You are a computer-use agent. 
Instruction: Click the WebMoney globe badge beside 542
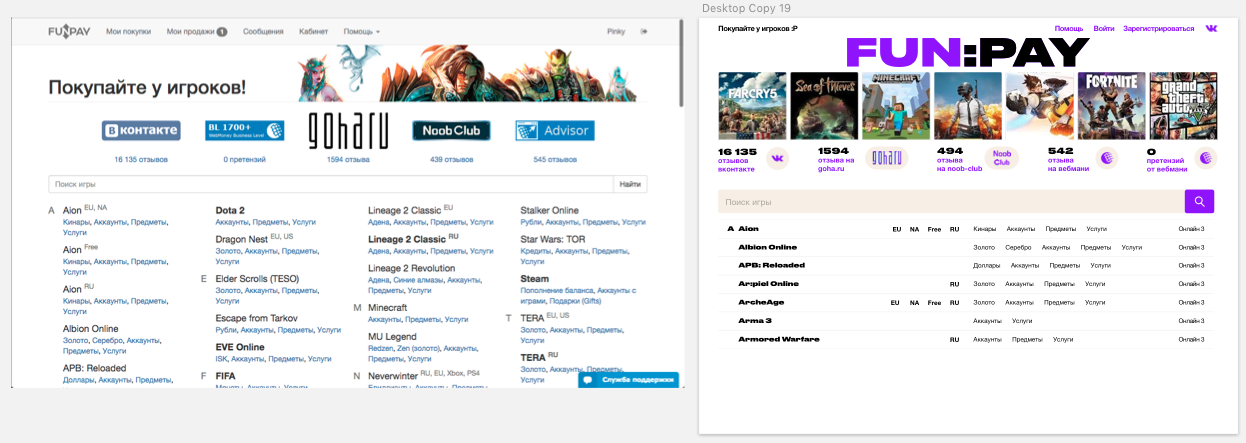[1107, 158]
